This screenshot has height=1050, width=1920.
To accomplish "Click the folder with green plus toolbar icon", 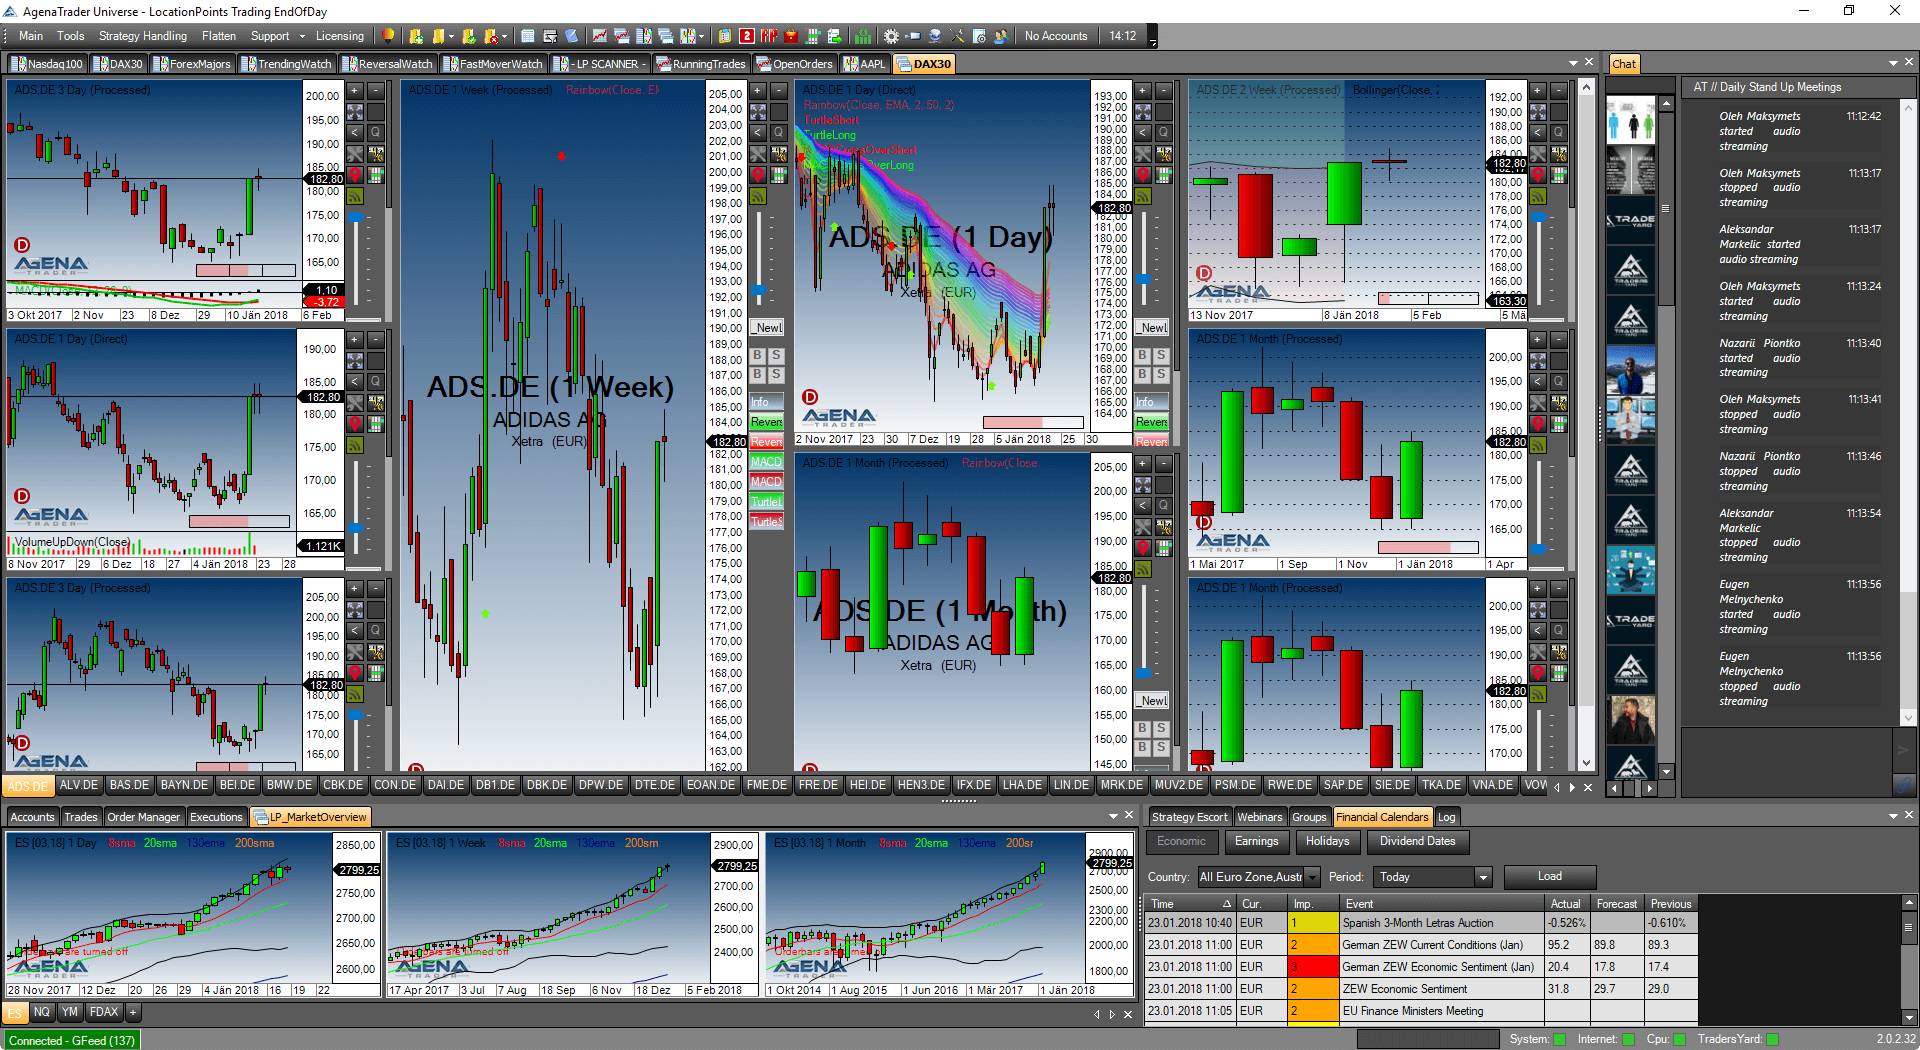I will click(416, 36).
